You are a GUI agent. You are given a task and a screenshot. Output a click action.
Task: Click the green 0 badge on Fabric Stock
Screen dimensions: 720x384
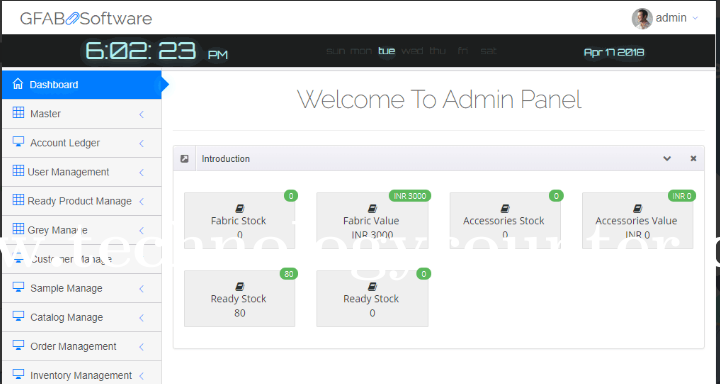click(x=291, y=196)
